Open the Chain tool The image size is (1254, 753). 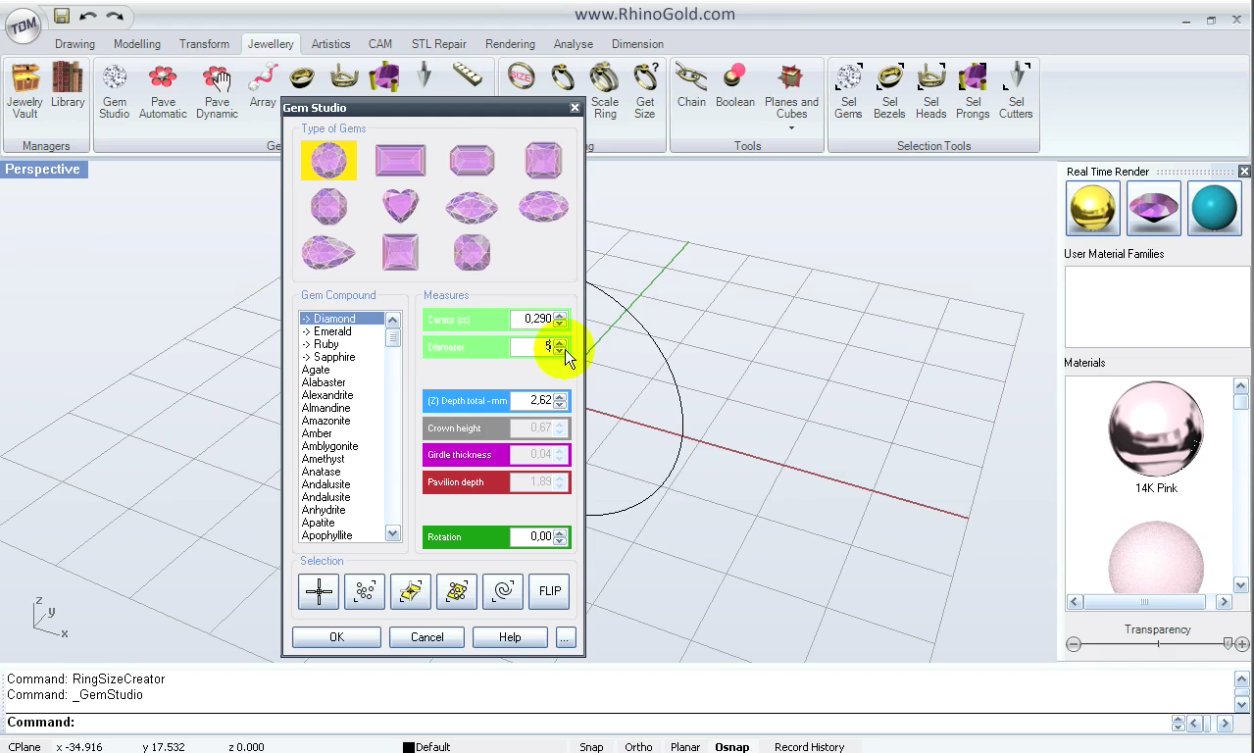pos(691,86)
